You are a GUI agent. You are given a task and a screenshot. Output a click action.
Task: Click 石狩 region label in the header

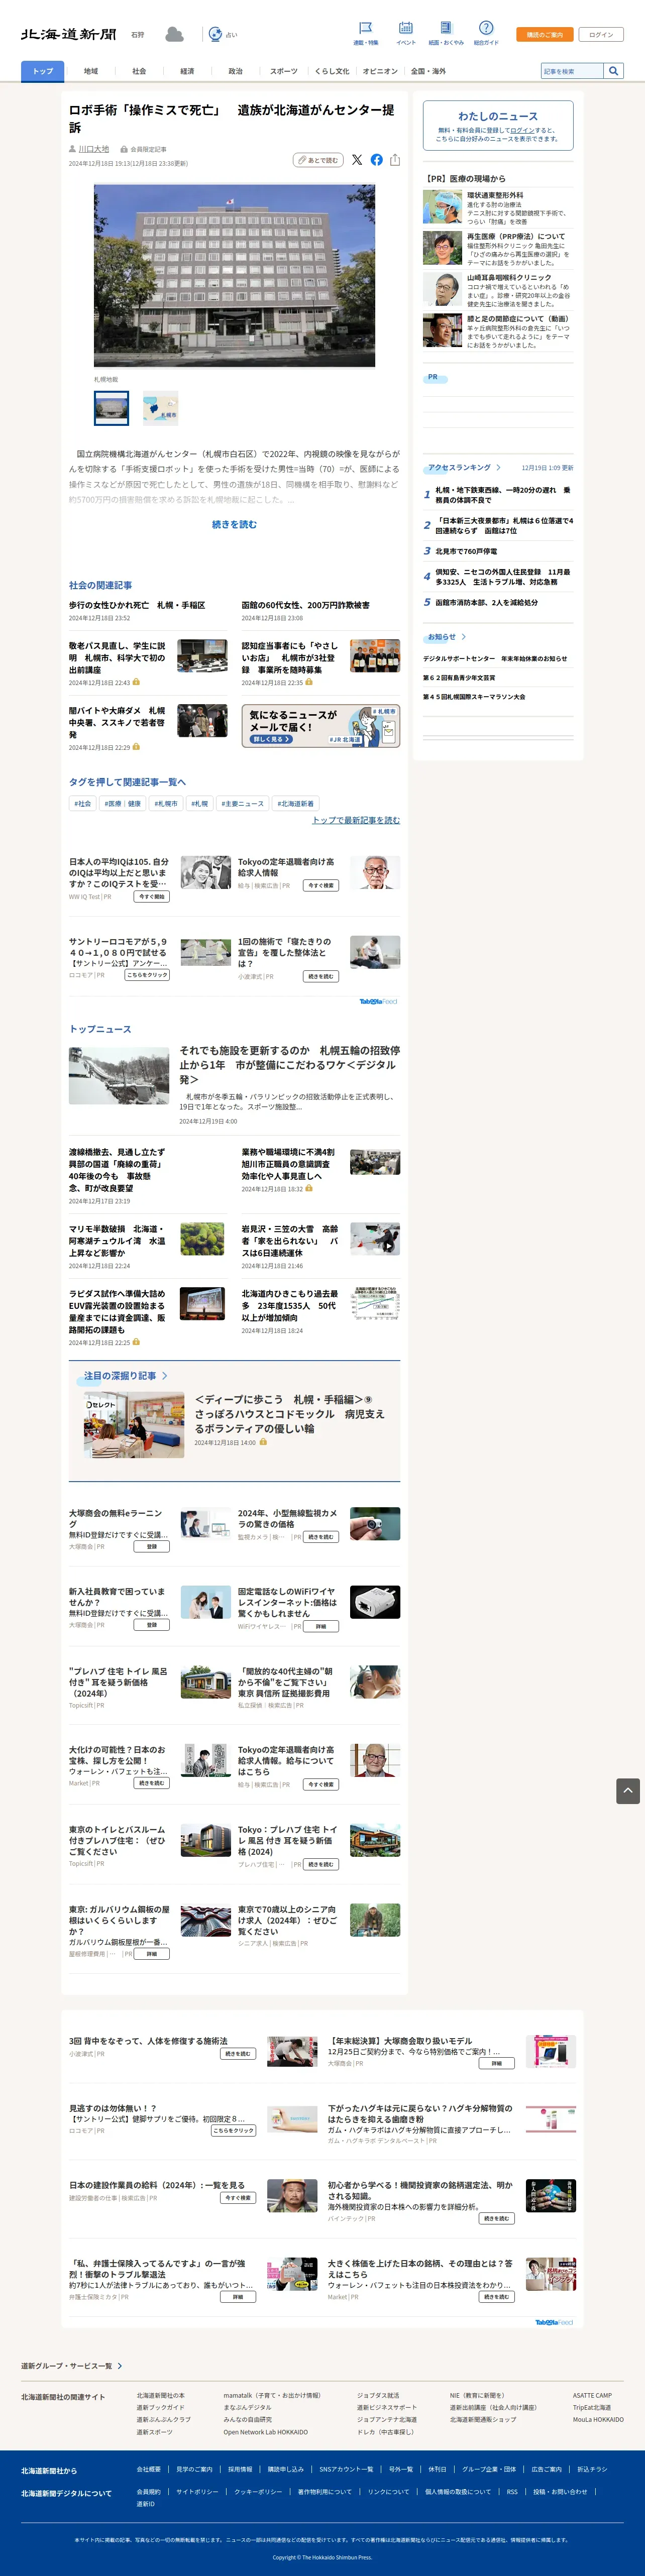click(138, 34)
